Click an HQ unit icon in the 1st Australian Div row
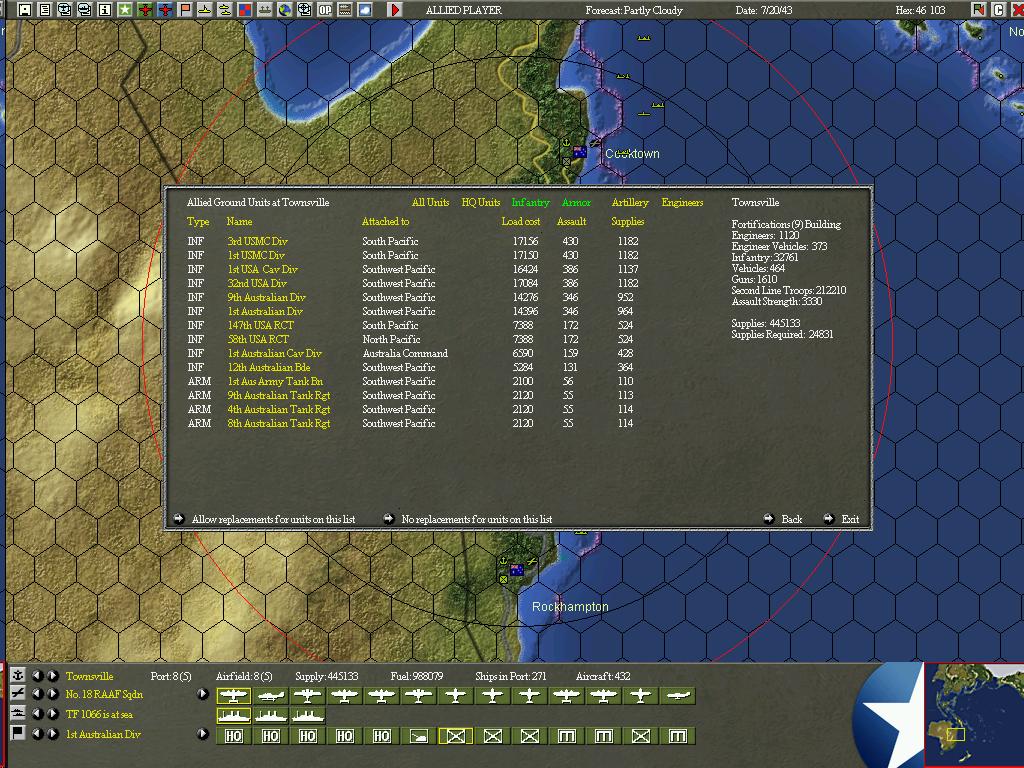The width and height of the screenshot is (1024, 768). [x=234, y=736]
